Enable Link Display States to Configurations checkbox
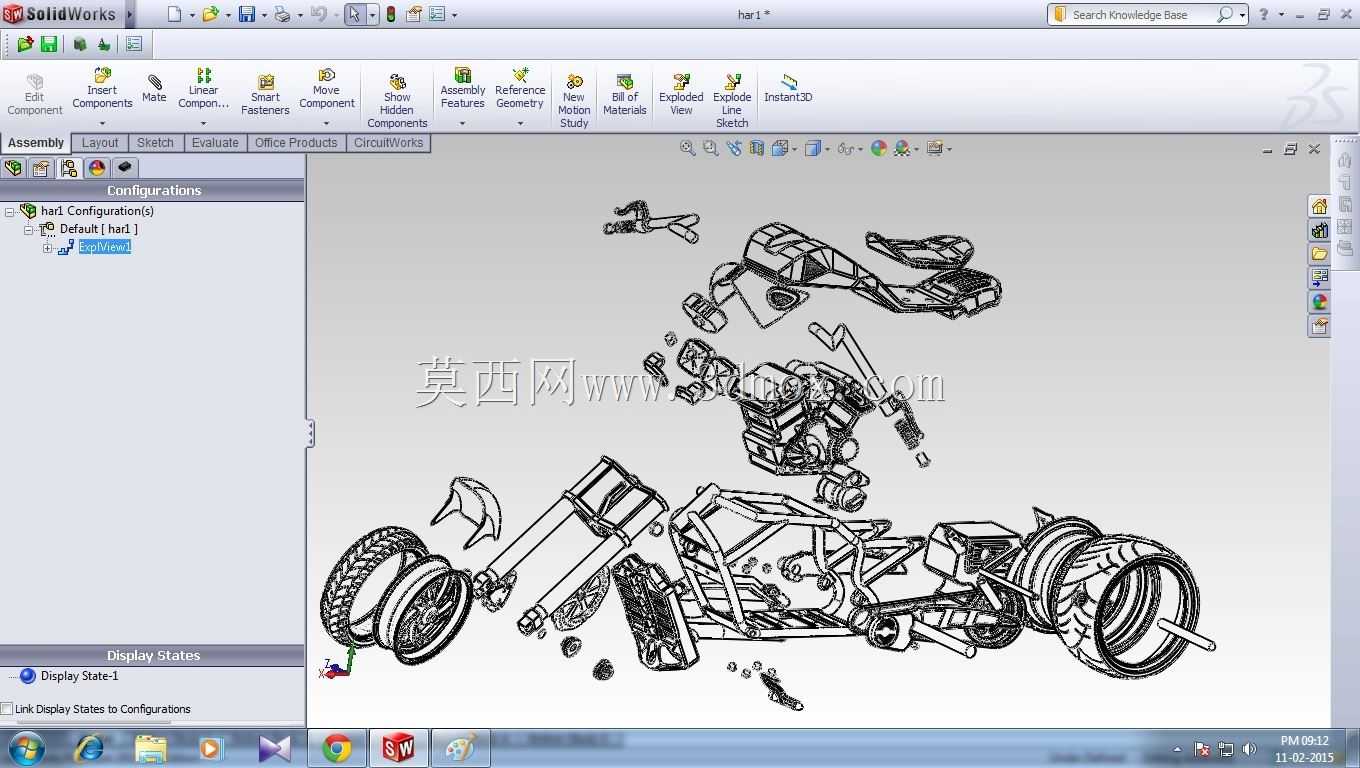 7,709
